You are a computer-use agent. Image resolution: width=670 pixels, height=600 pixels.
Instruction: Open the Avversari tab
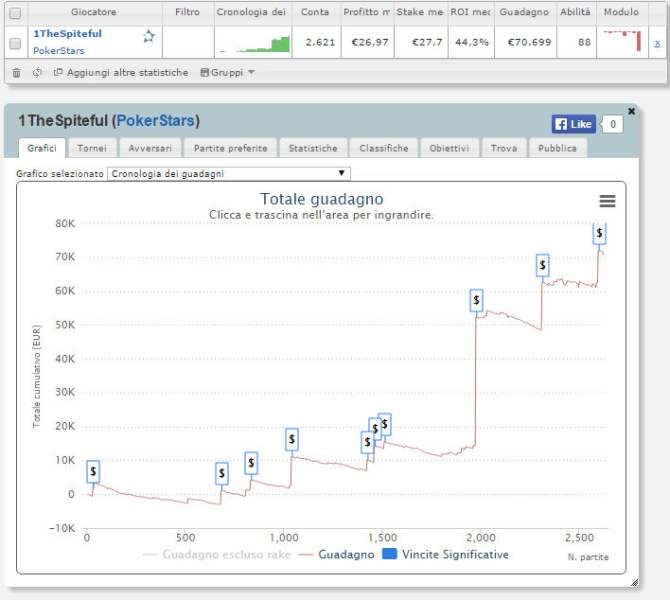pos(150,148)
